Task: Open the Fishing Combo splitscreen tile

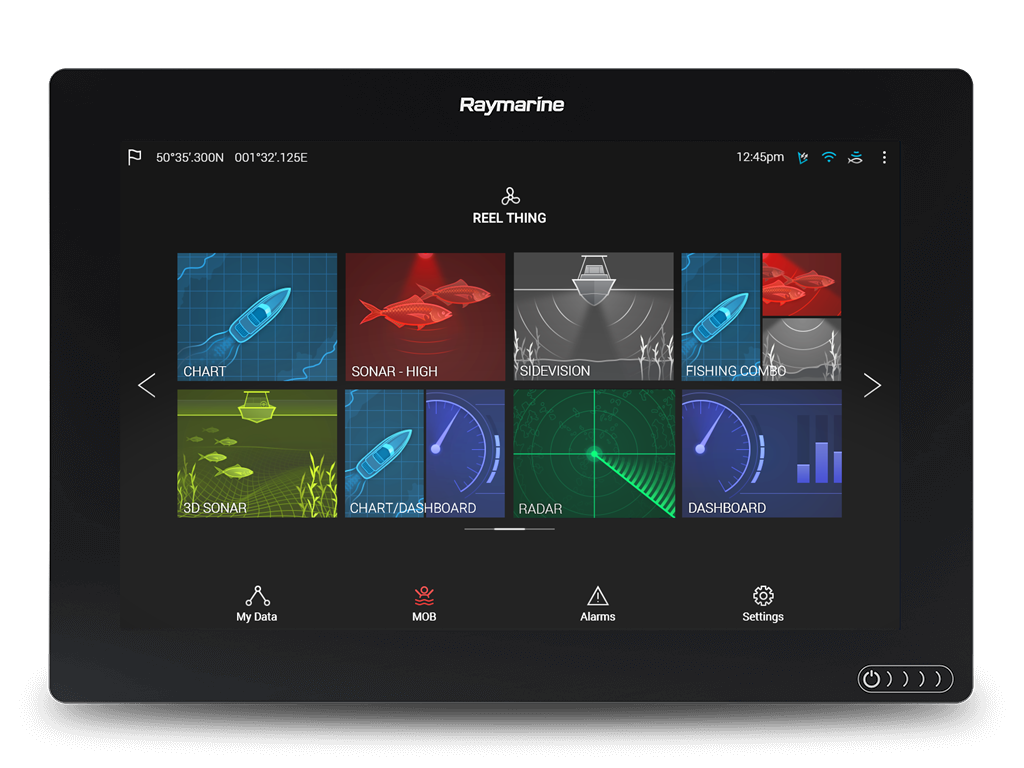Action: tap(761, 317)
